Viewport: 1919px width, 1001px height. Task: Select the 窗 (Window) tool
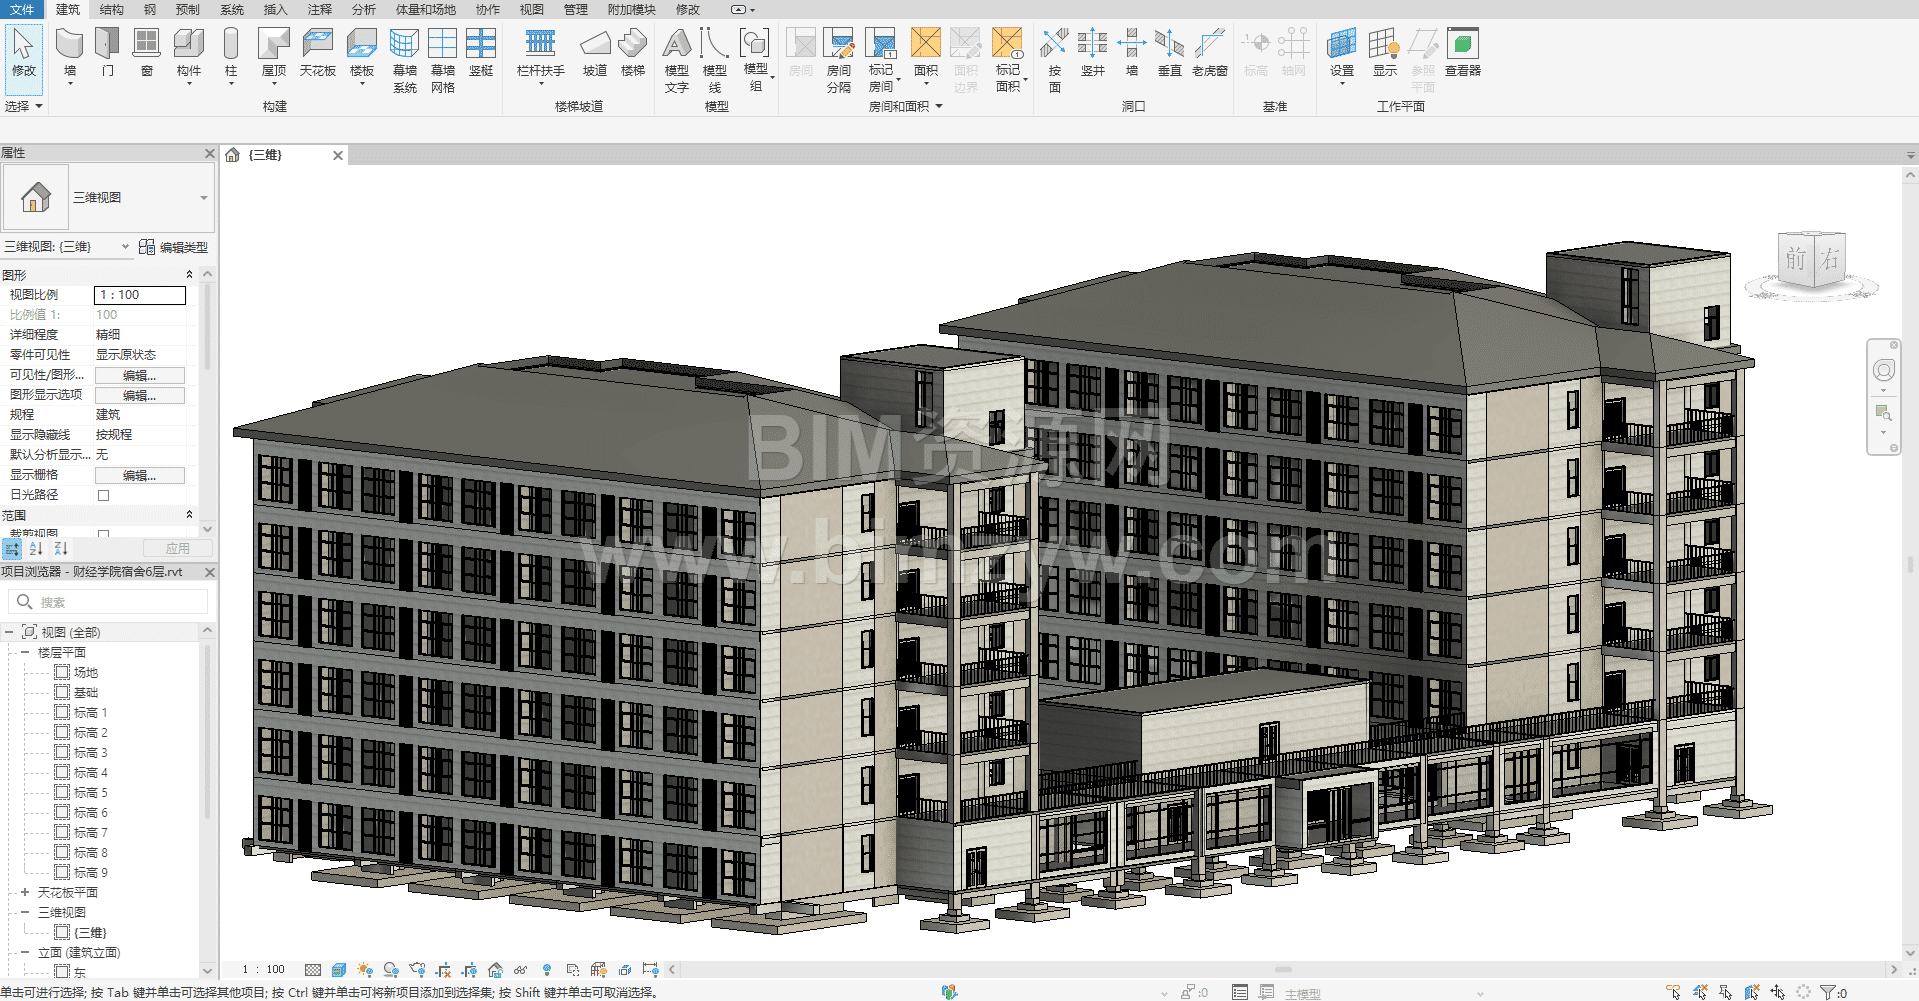(x=146, y=52)
